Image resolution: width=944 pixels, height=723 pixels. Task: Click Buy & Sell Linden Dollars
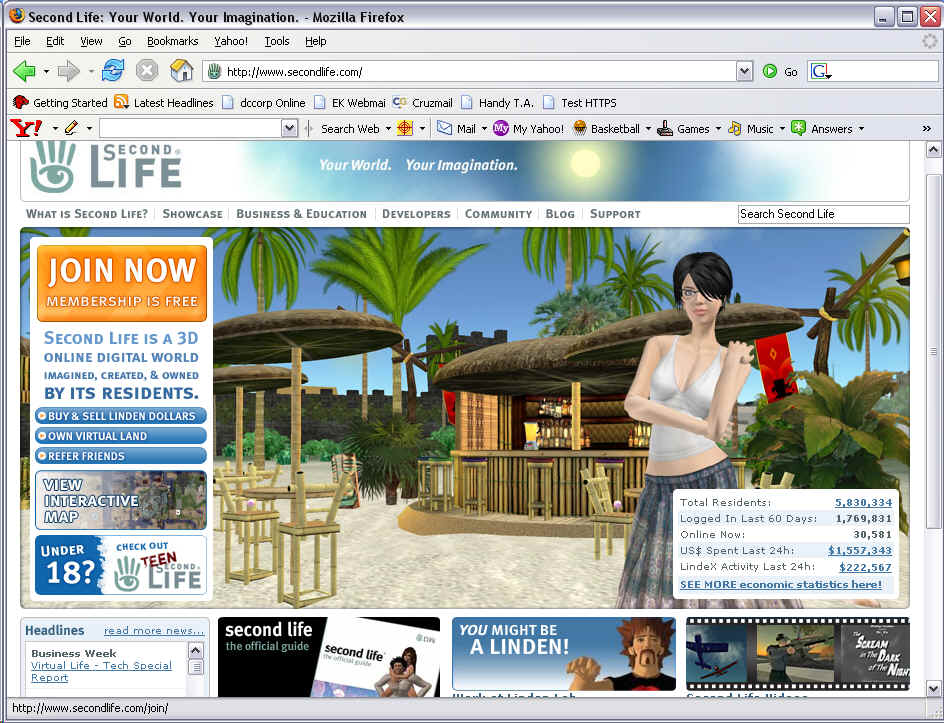click(x=121, y=416)
